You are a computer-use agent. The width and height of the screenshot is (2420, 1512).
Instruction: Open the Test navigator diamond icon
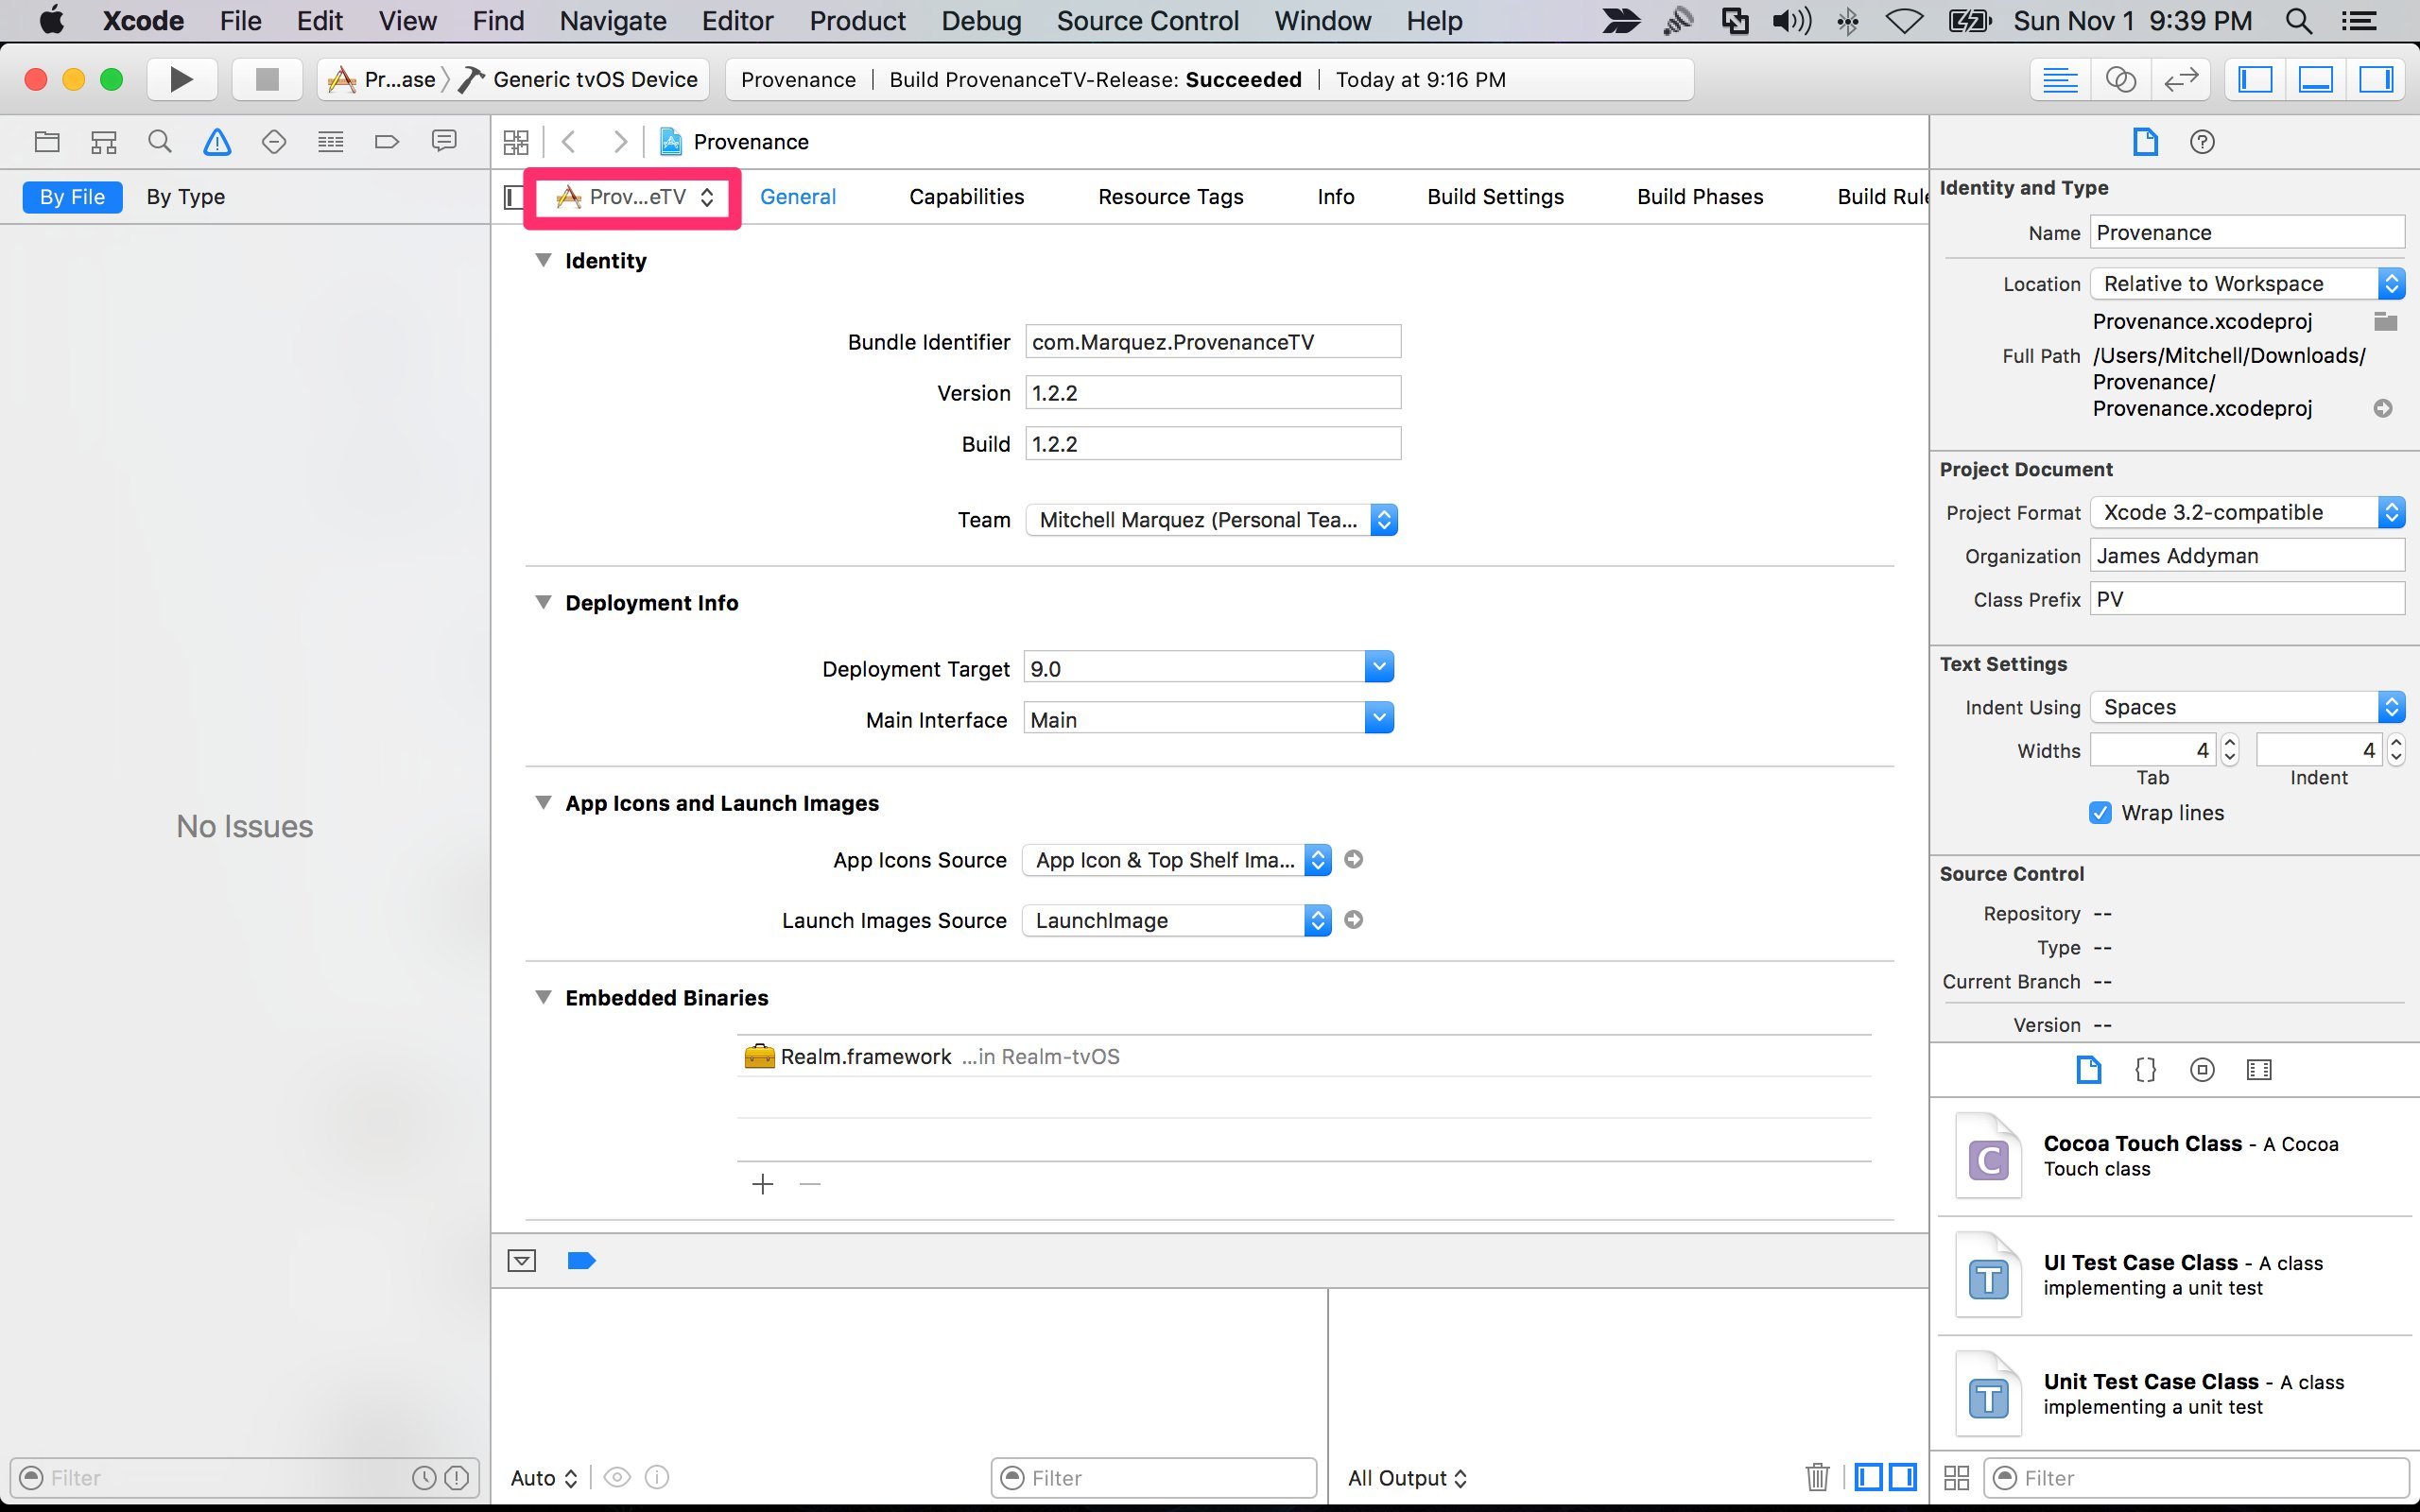tap(274, 142)
